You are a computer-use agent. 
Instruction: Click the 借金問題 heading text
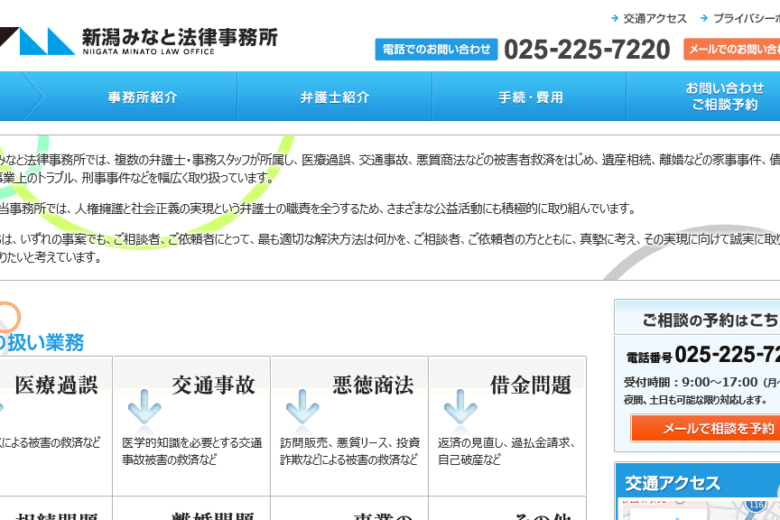pyautogui.click(x=530, y=385)
